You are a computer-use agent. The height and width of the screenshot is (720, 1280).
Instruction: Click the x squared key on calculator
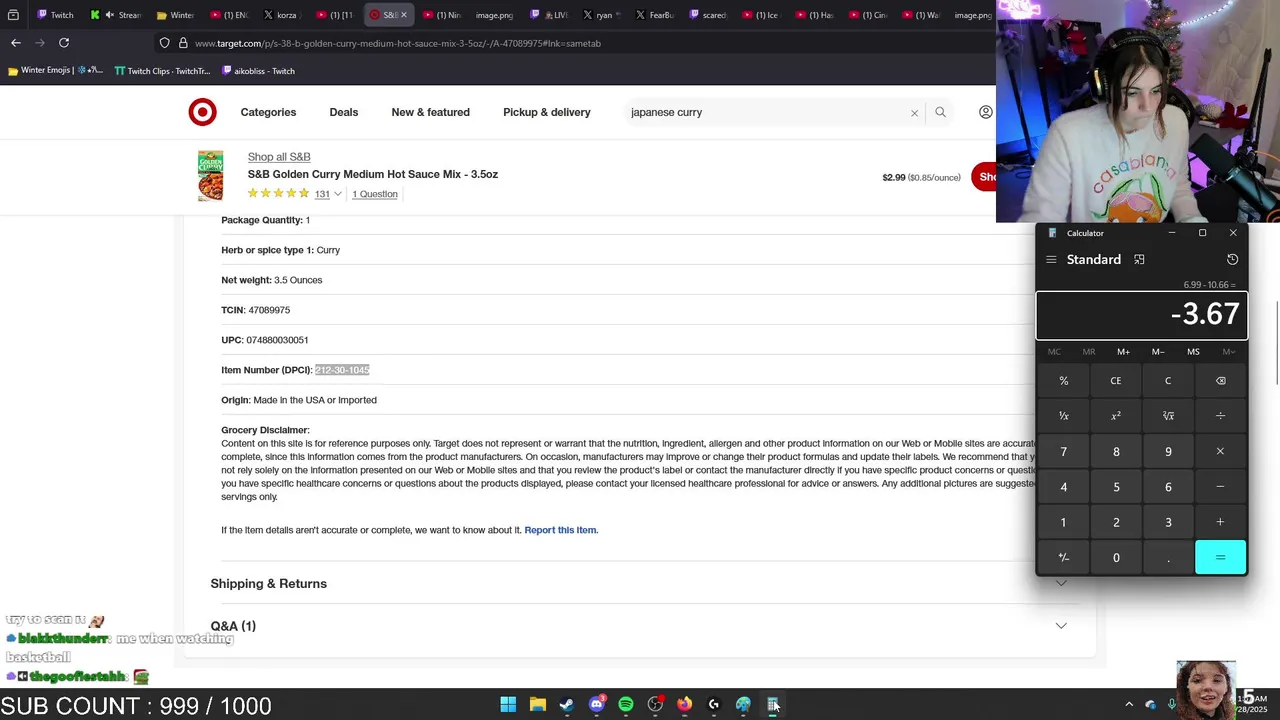coord(1116,416)
